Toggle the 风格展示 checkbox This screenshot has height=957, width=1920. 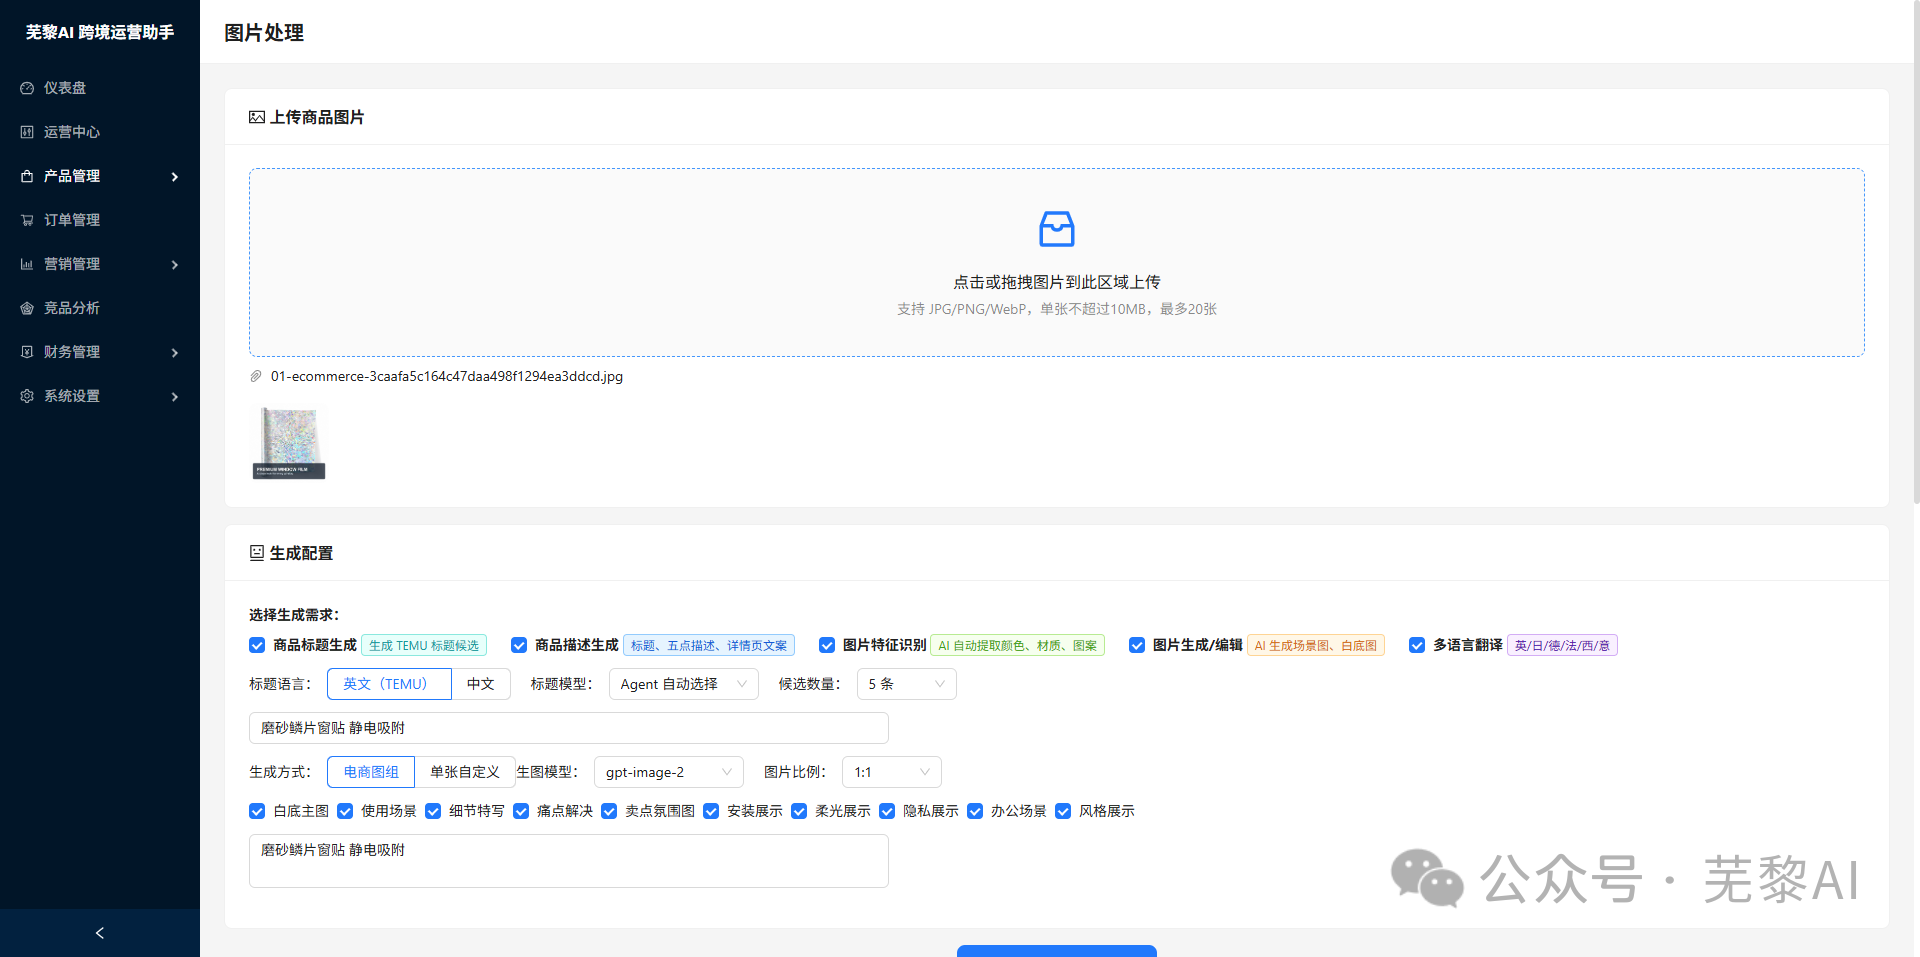(x=1063, y=811)
